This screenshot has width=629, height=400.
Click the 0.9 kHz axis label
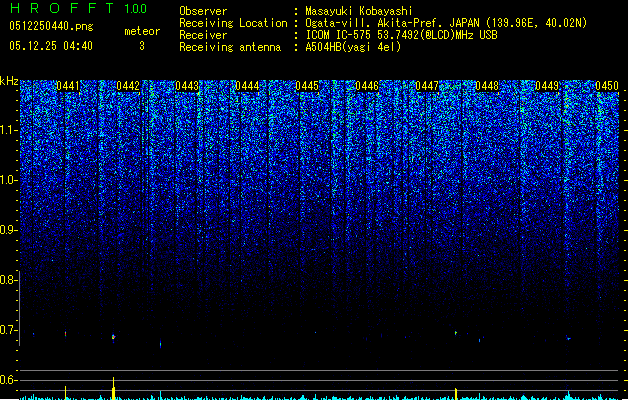point(9,230)
